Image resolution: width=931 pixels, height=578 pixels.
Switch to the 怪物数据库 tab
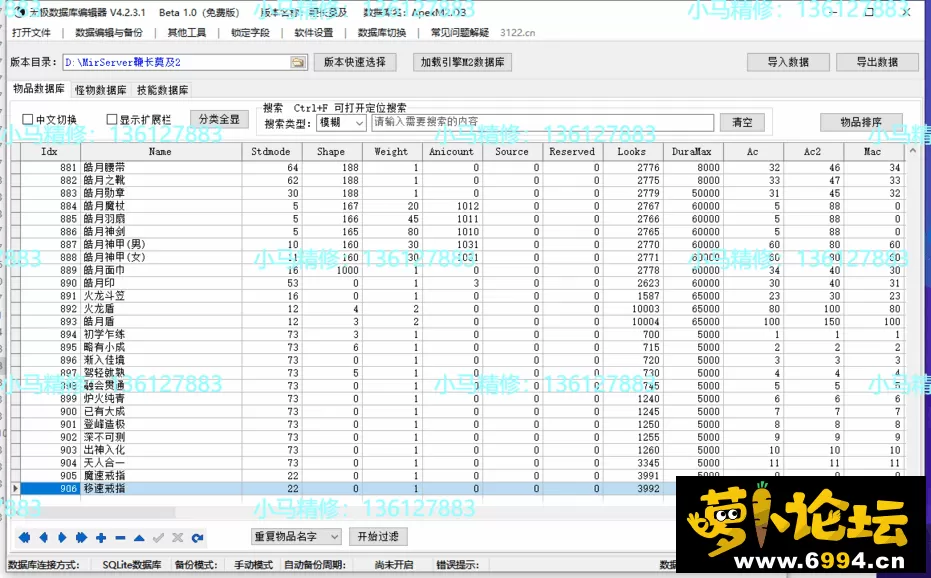point(100,90)
